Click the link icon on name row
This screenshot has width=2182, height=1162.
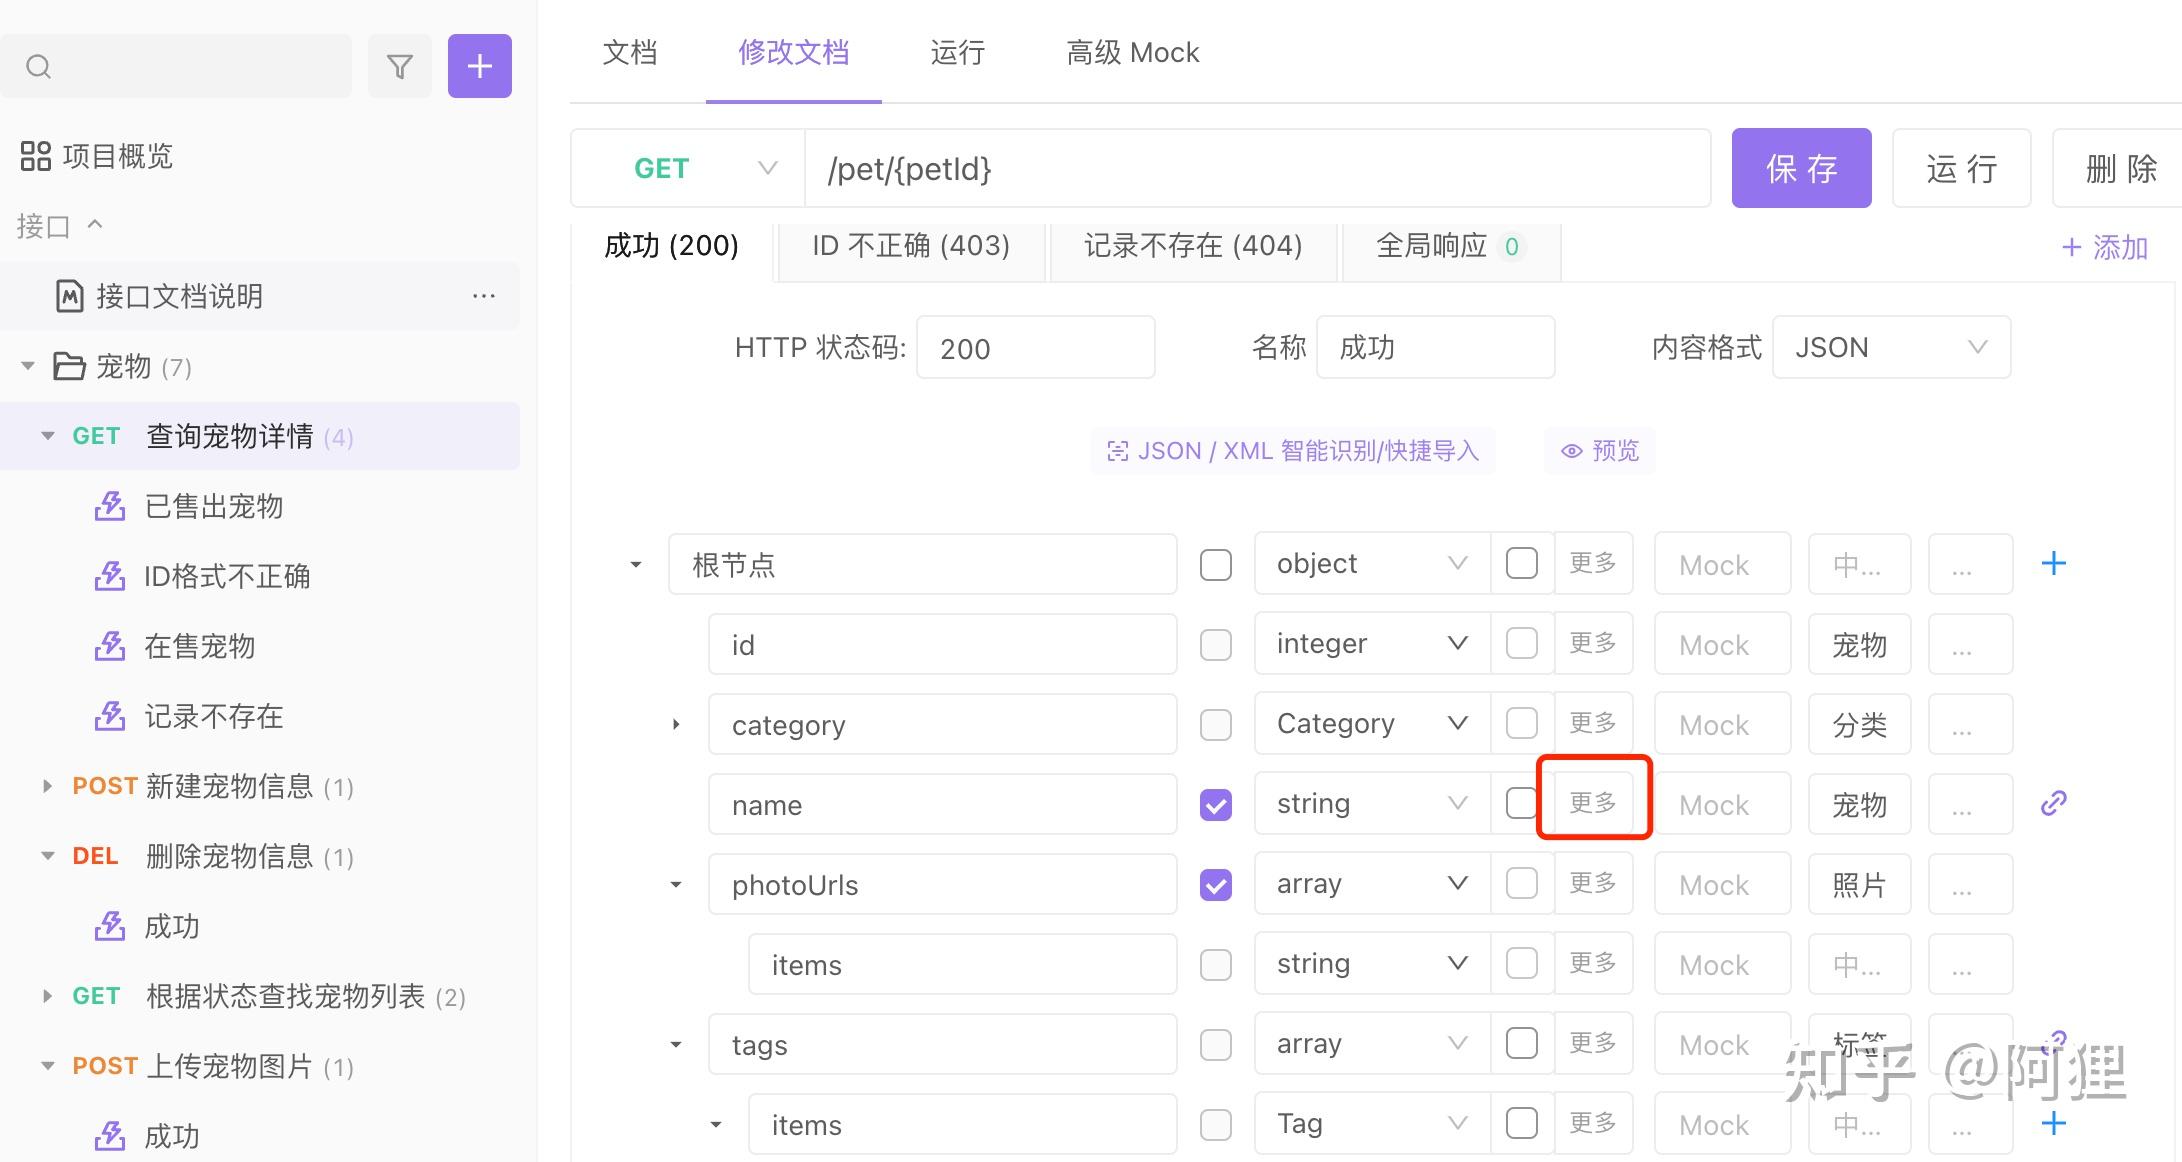point(2053,803)
